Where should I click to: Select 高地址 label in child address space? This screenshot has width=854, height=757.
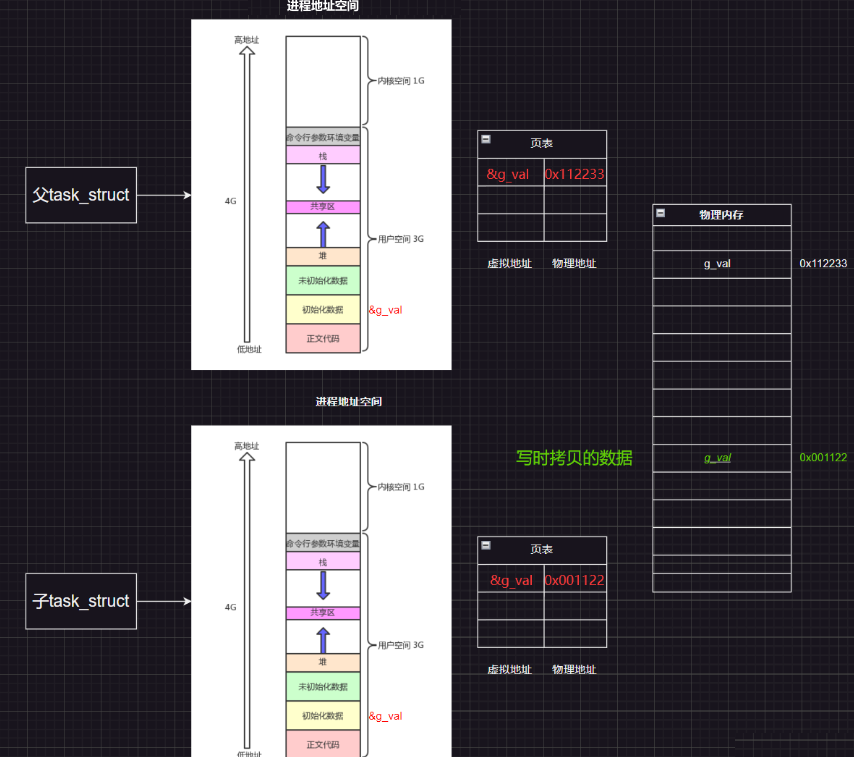[x=247, y=446]
